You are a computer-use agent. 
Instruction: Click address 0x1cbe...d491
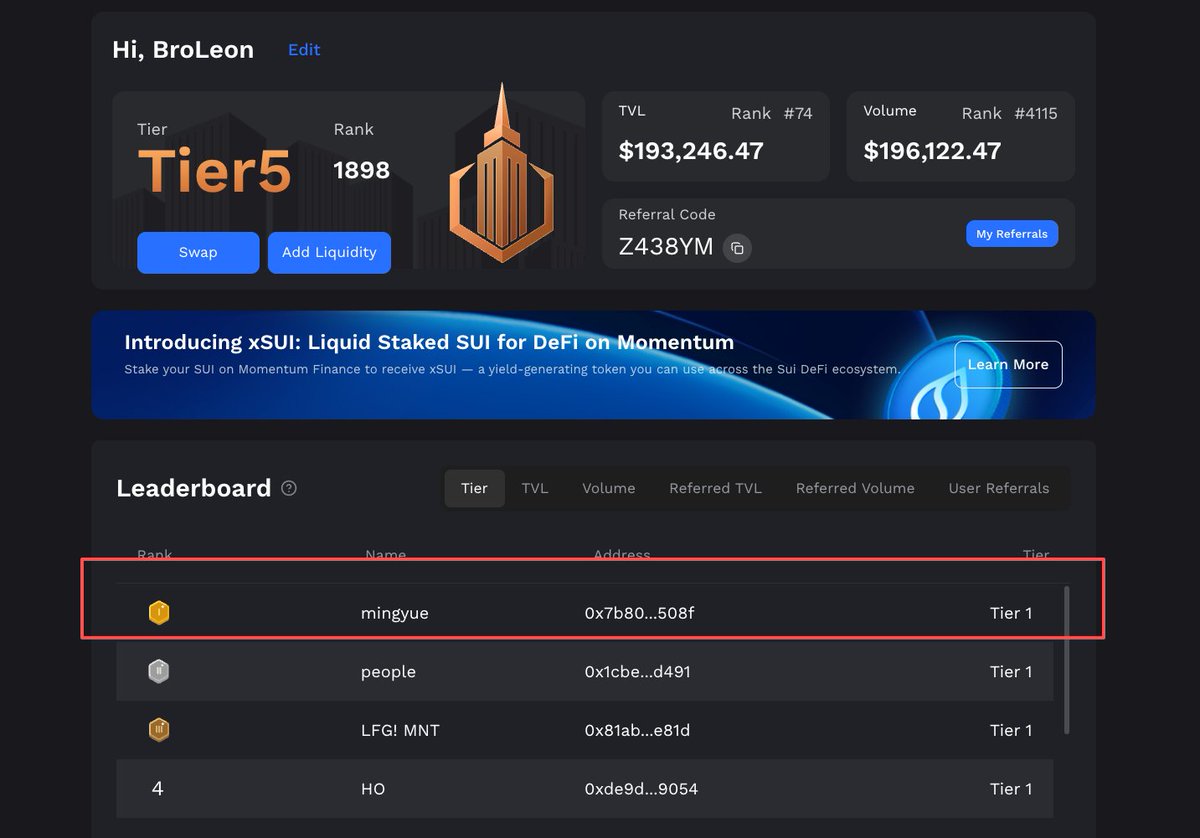pyautogui.click(x=637, y=672)
